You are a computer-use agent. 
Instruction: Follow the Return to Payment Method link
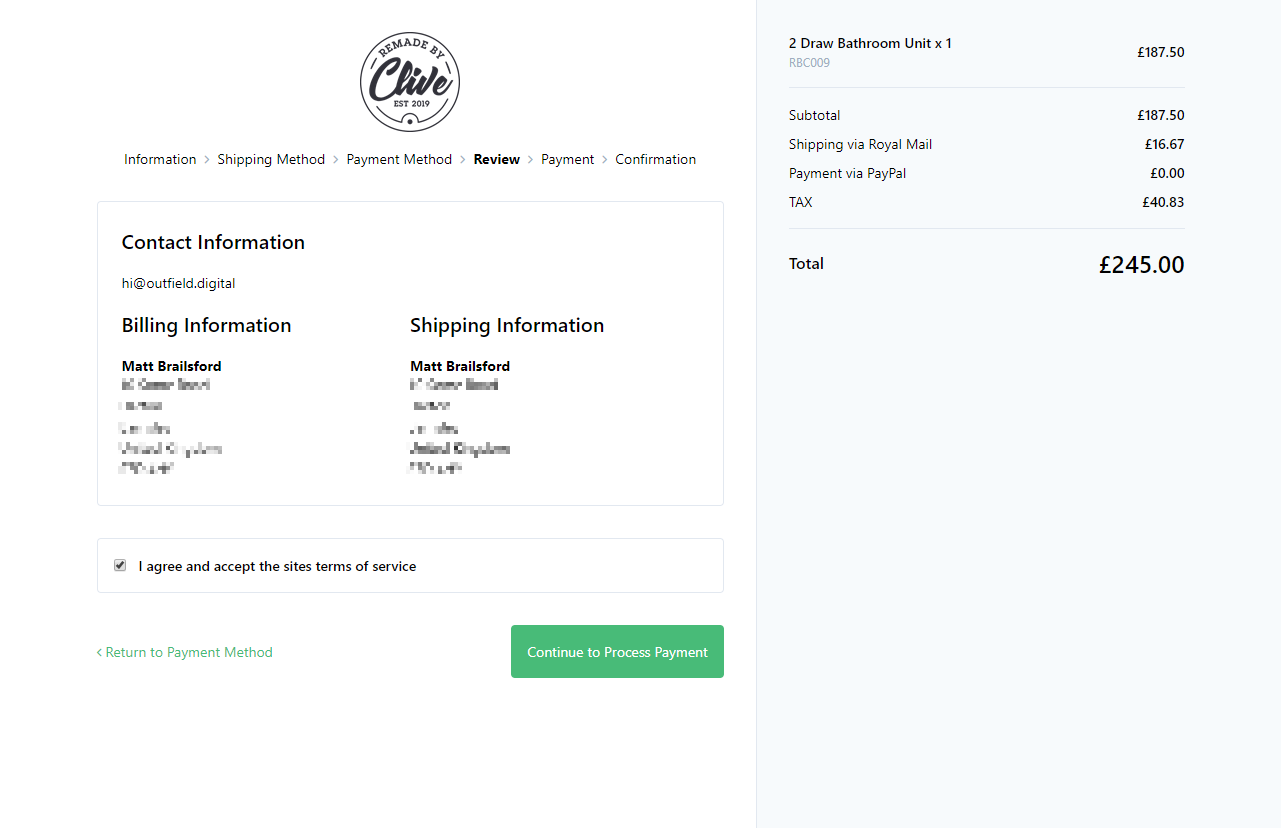[189, 653]
